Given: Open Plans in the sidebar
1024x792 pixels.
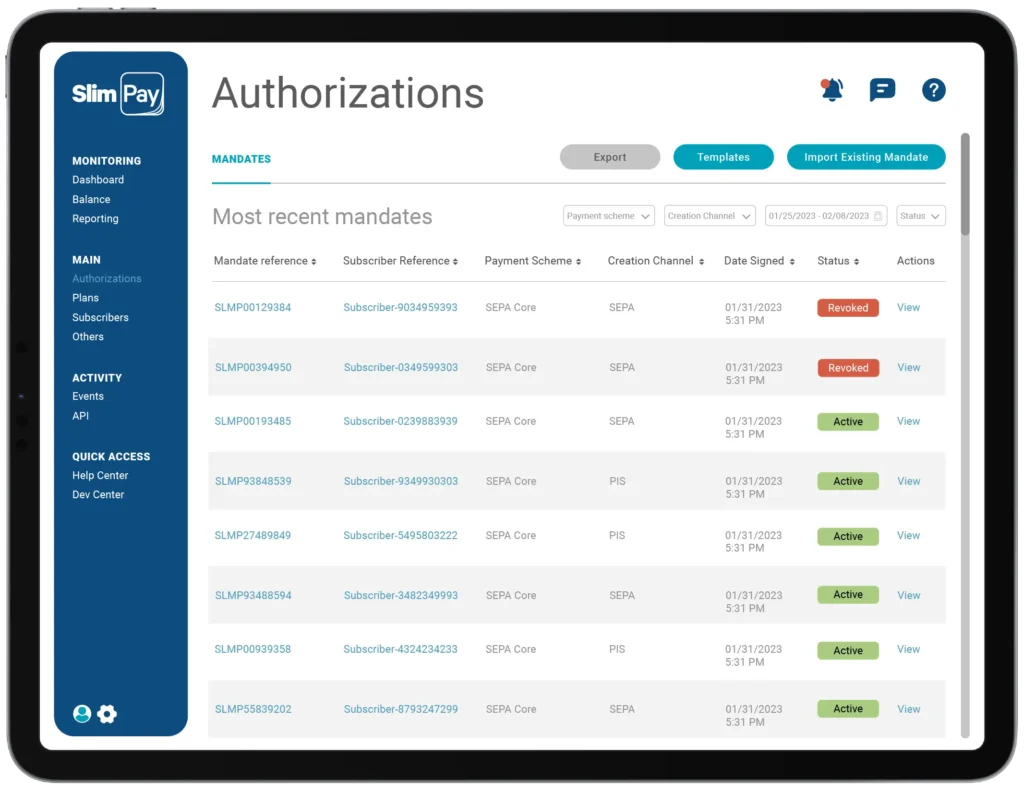Looking at the screenshot, I should [86, 298].
